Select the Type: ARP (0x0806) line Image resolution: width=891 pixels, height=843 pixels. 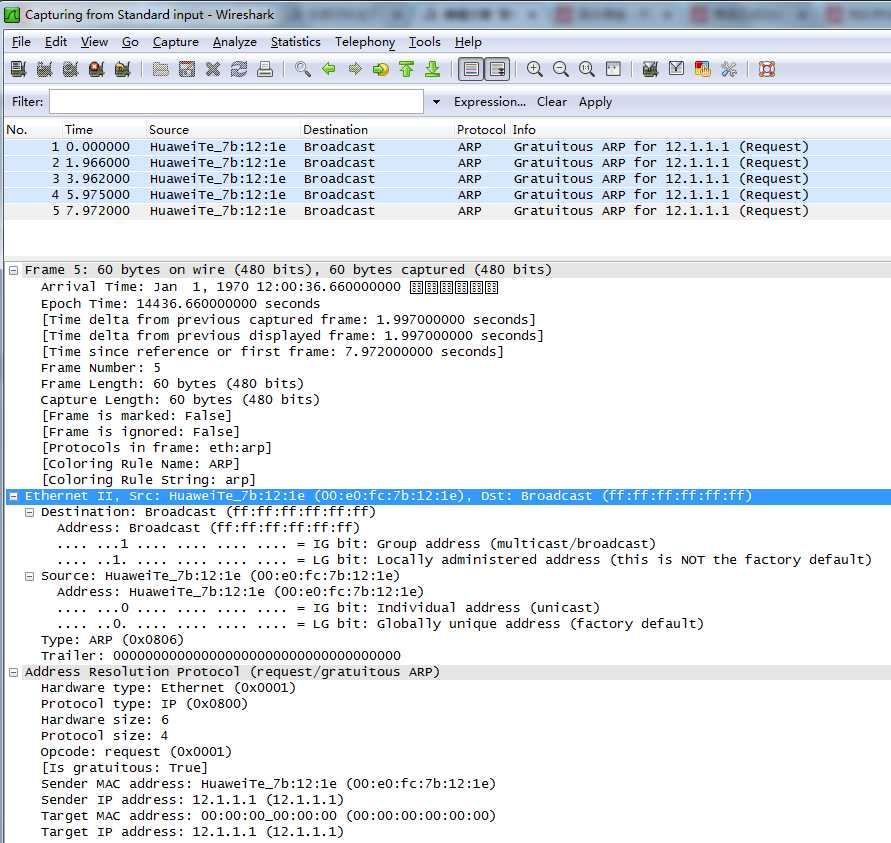[112, 640]
